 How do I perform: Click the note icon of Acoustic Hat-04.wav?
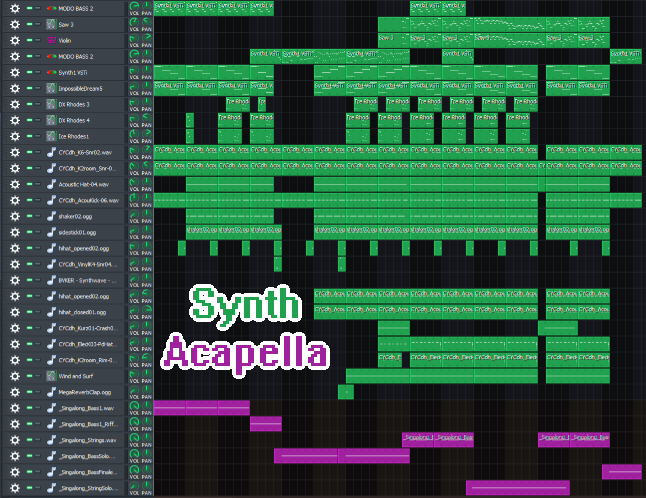(51, 184)
